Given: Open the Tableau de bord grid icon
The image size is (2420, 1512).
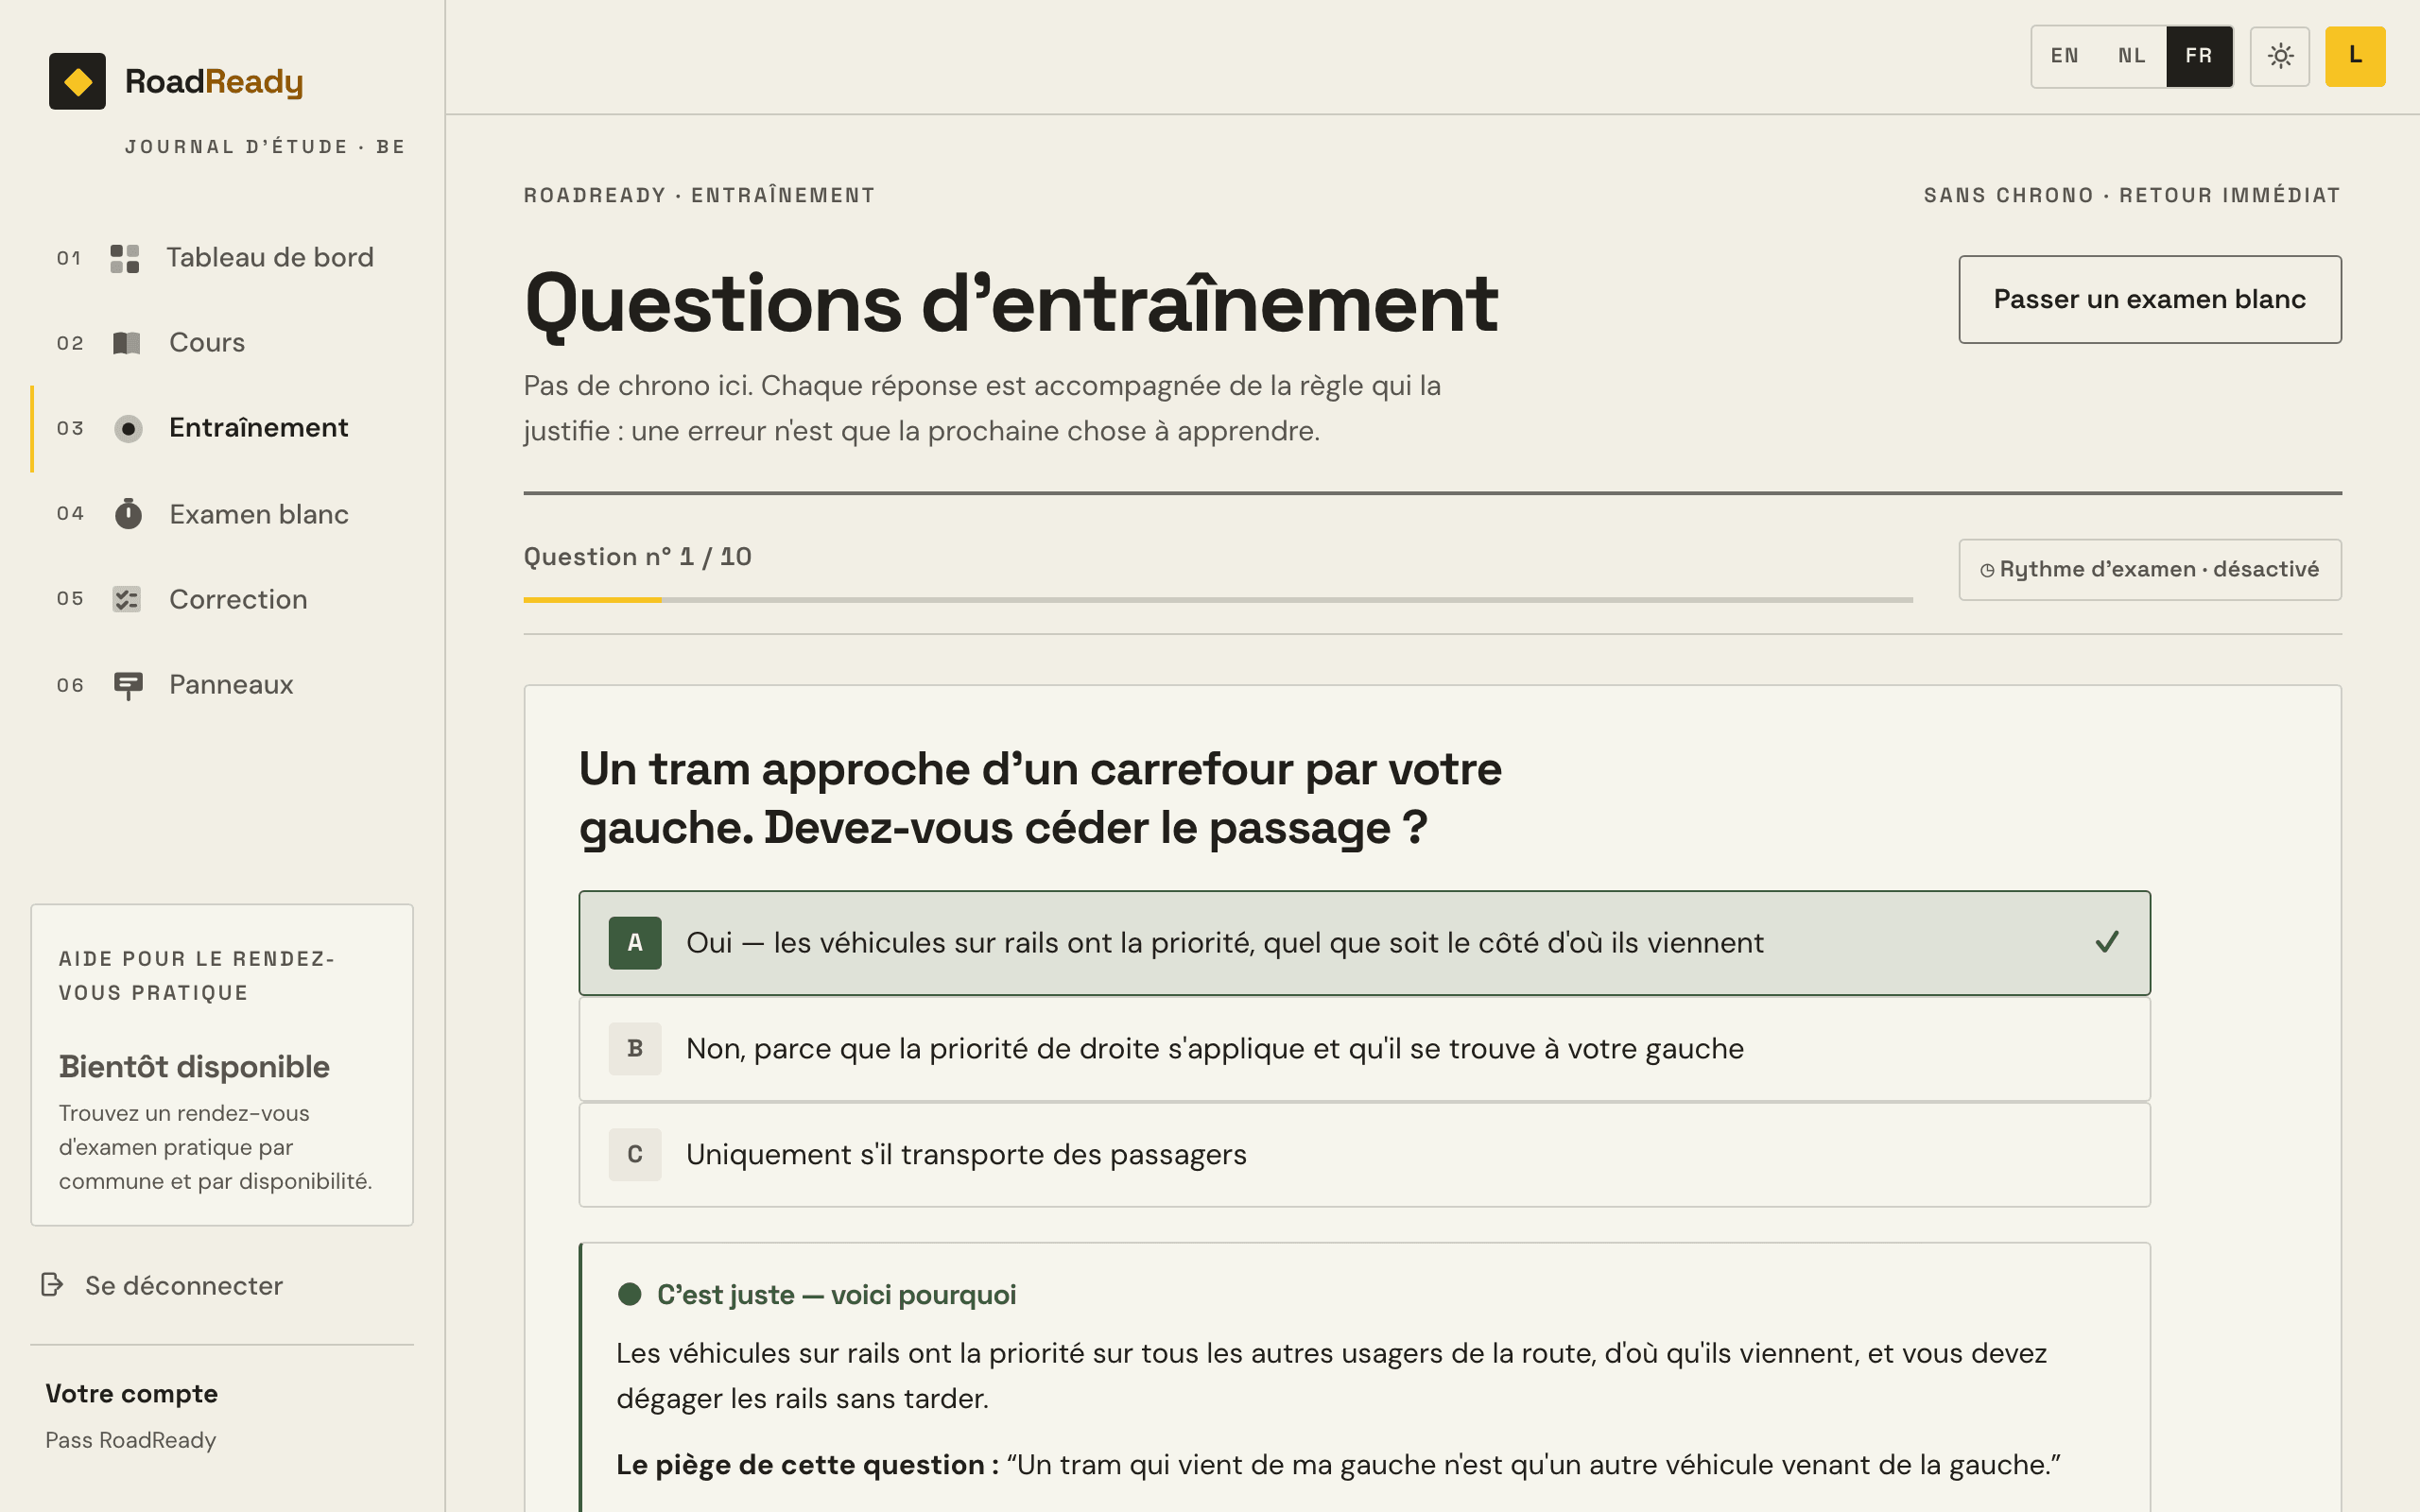Looking at the screenshot, I should [125, 258].
